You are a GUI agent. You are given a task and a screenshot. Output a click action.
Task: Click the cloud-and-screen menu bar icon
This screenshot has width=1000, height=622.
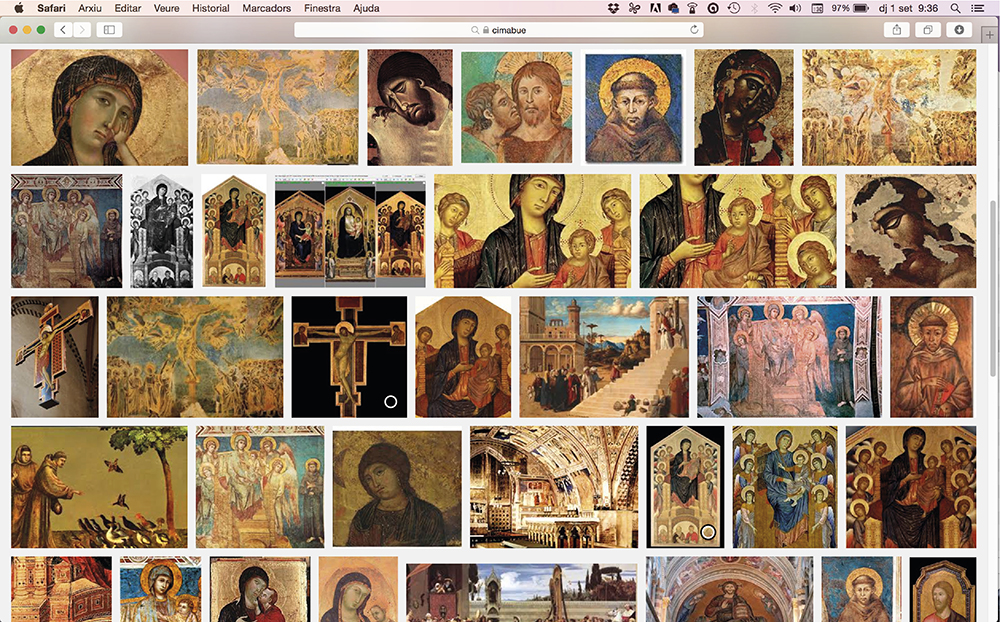click(x=673, y=8)
